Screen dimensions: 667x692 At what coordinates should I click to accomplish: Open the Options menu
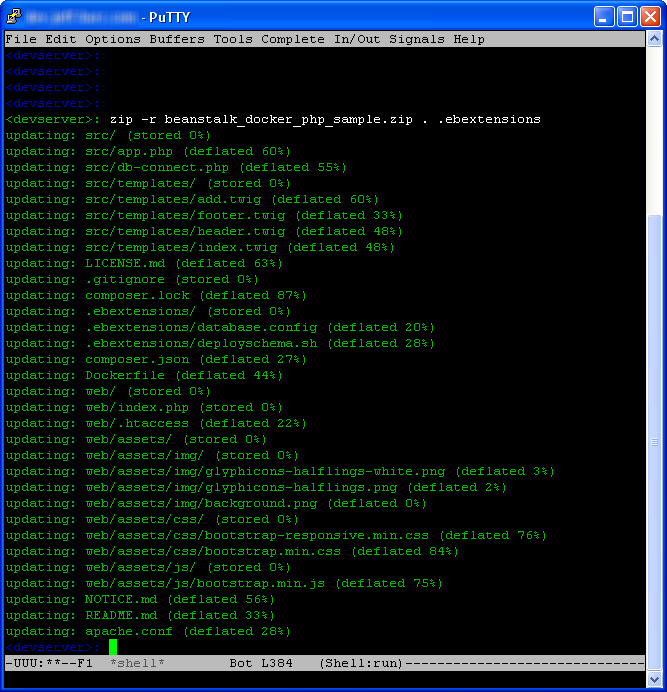(113, 39)
